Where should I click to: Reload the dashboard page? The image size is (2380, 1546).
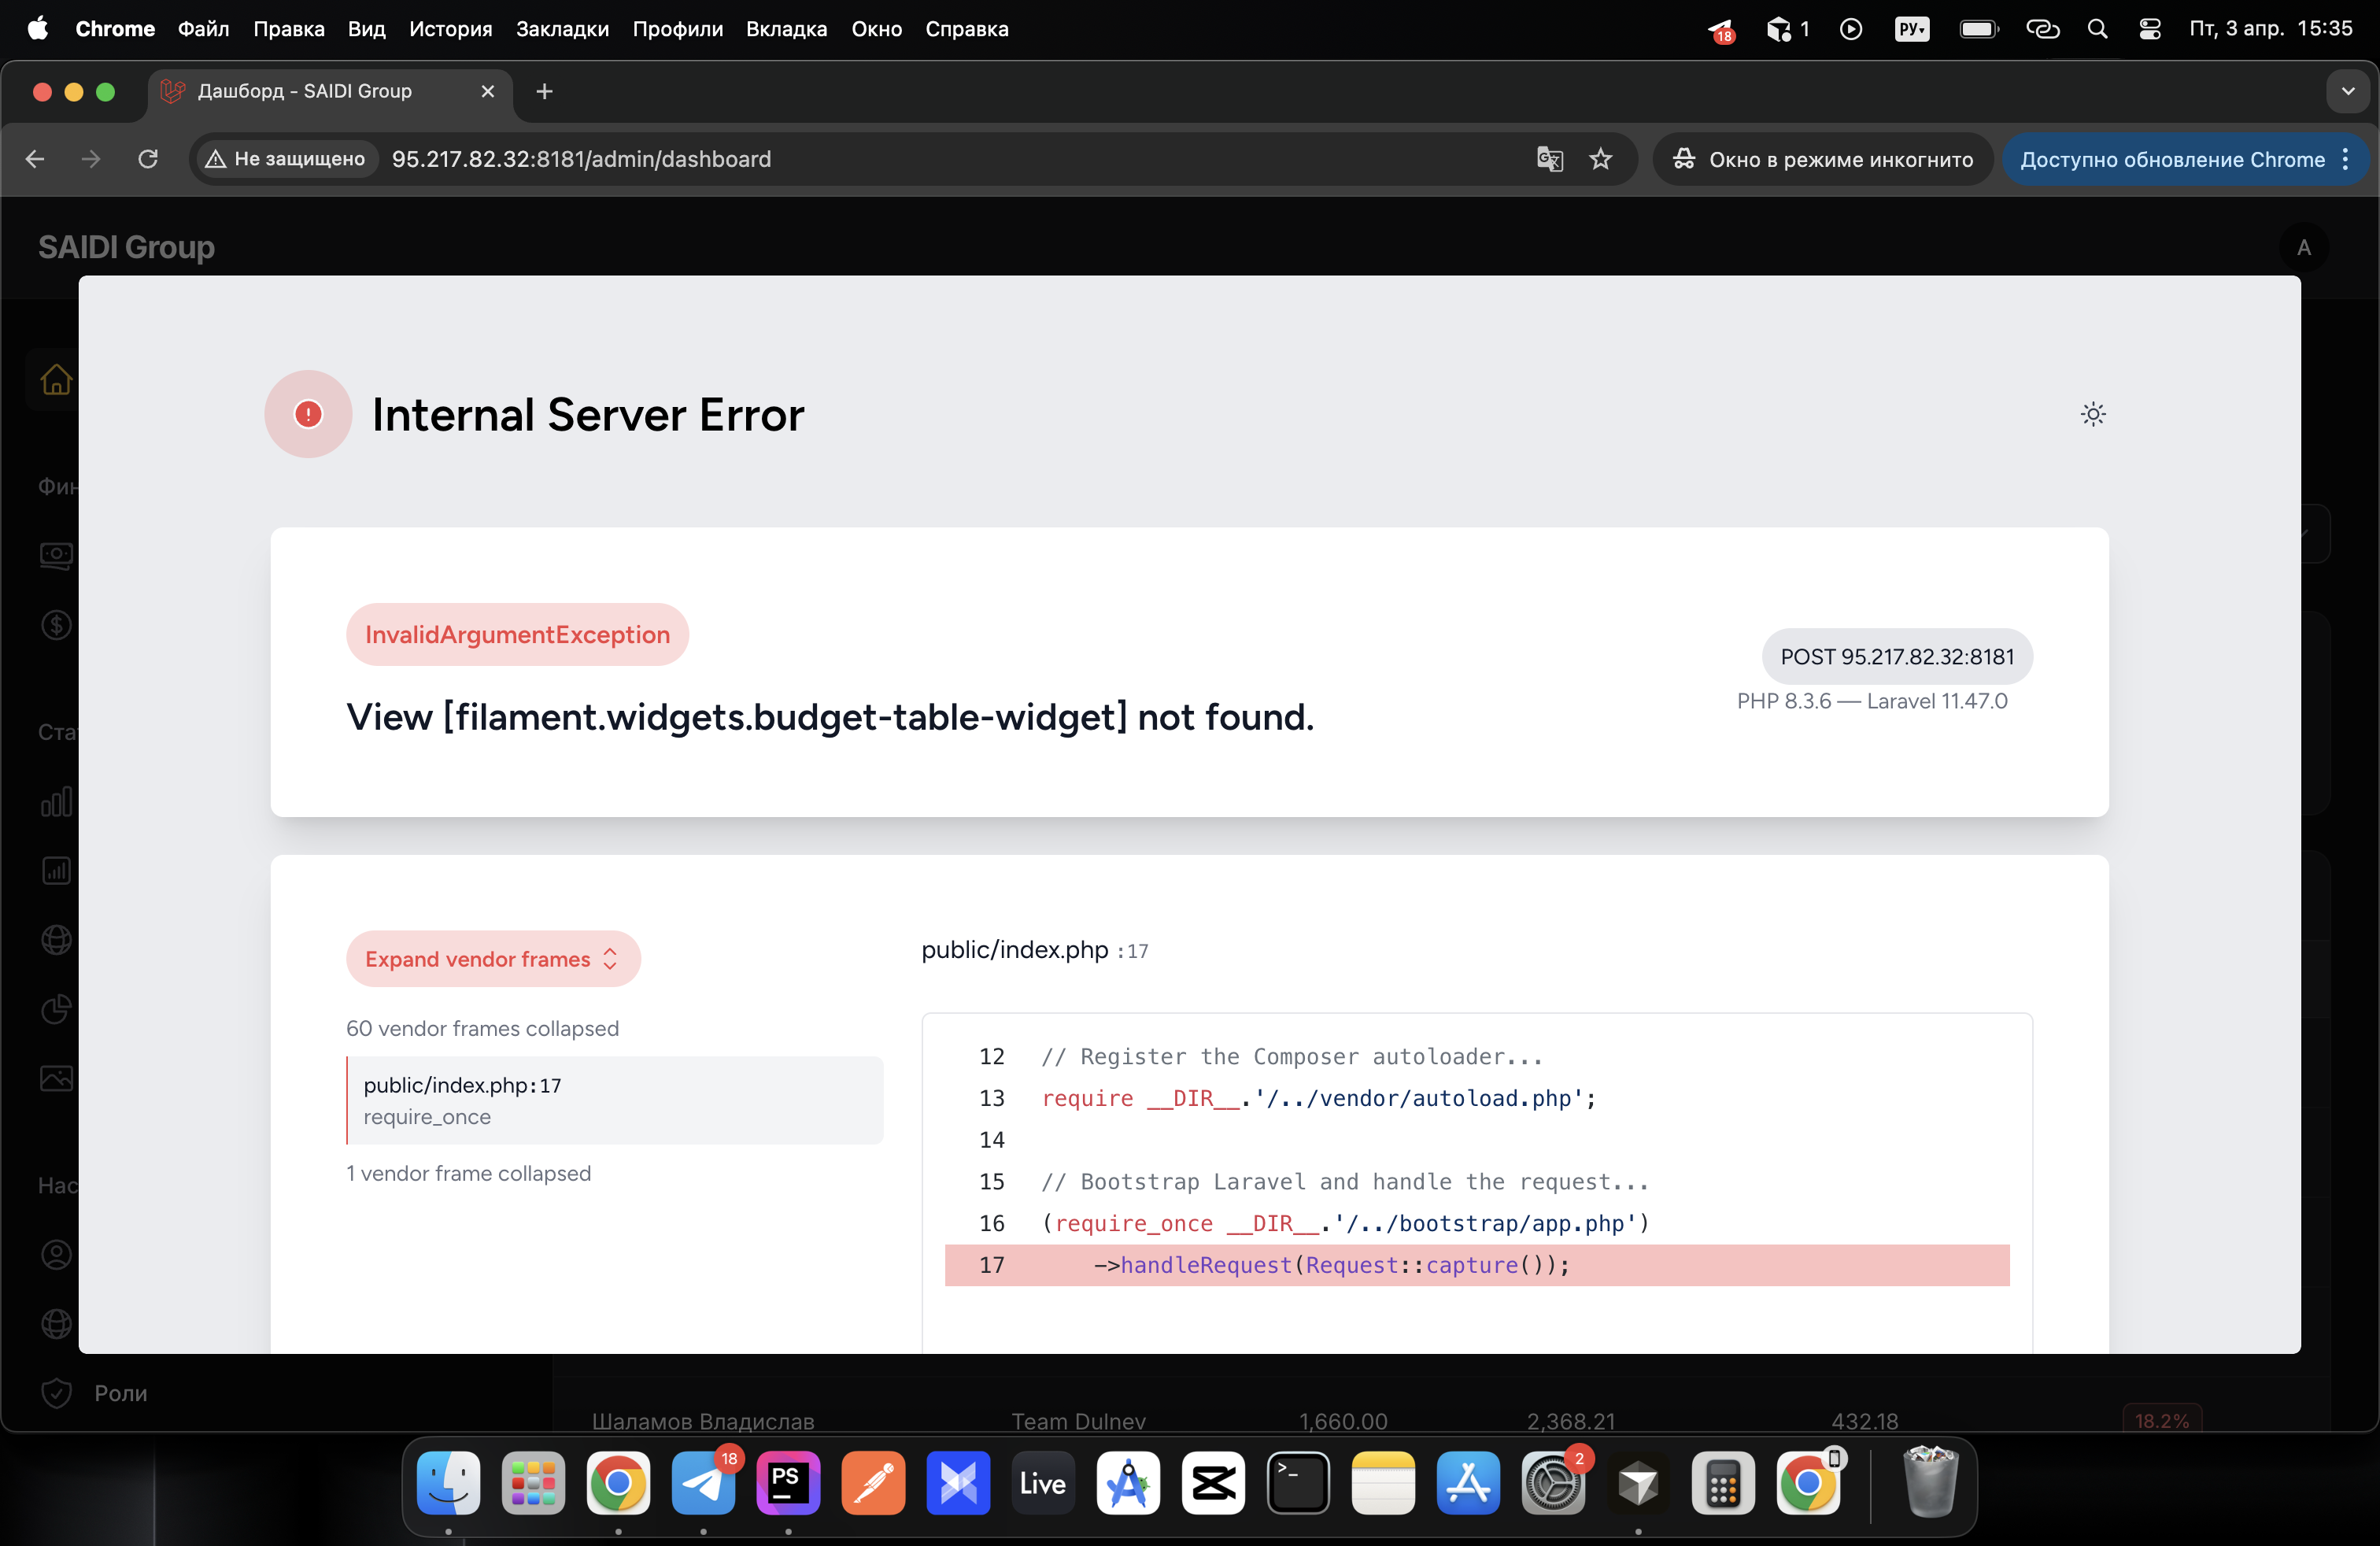pos(148,159)
